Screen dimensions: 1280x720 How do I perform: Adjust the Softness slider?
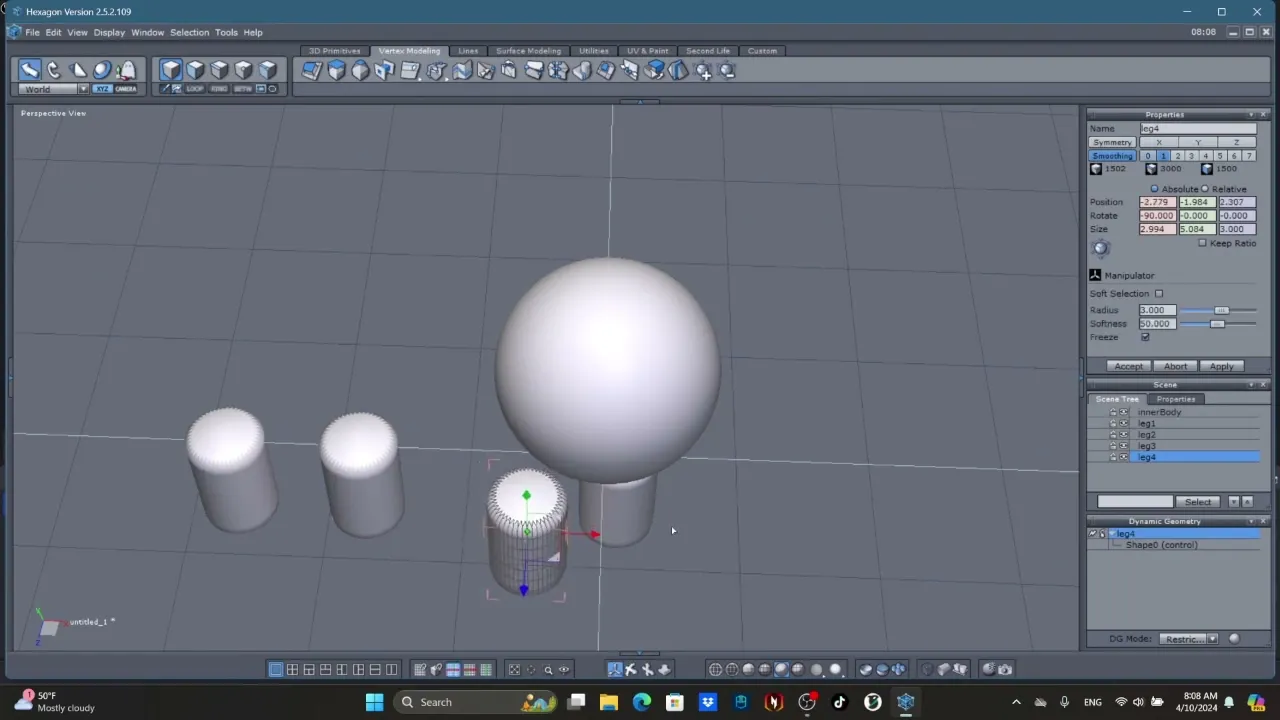point(1217,324)
